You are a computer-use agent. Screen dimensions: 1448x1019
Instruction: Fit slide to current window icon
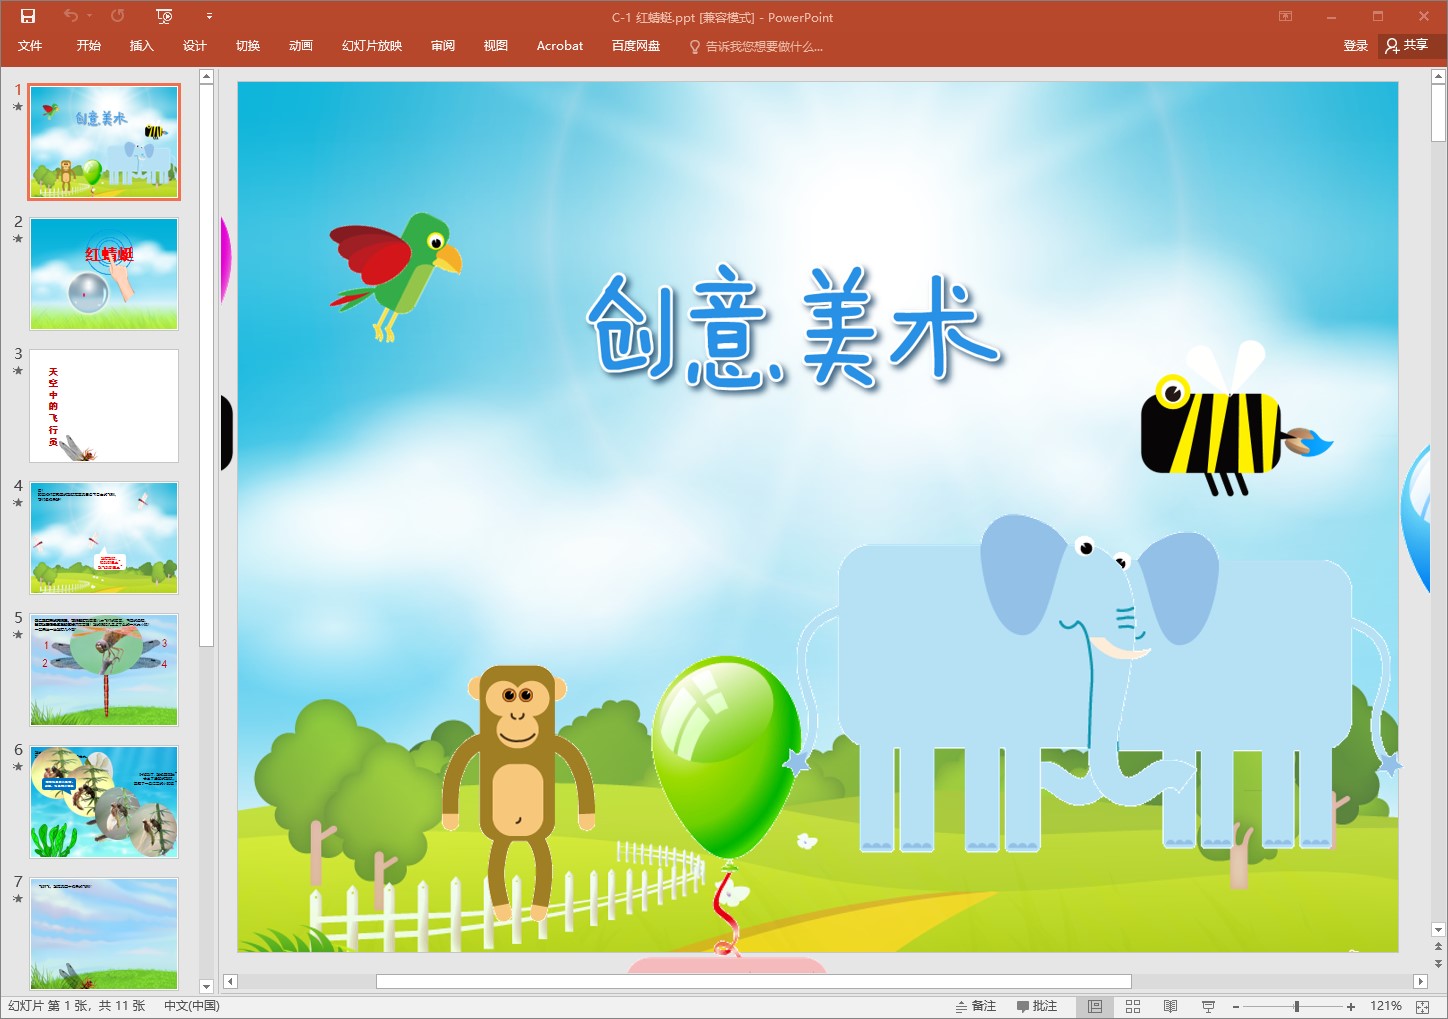click(x=1423, y=1006)
